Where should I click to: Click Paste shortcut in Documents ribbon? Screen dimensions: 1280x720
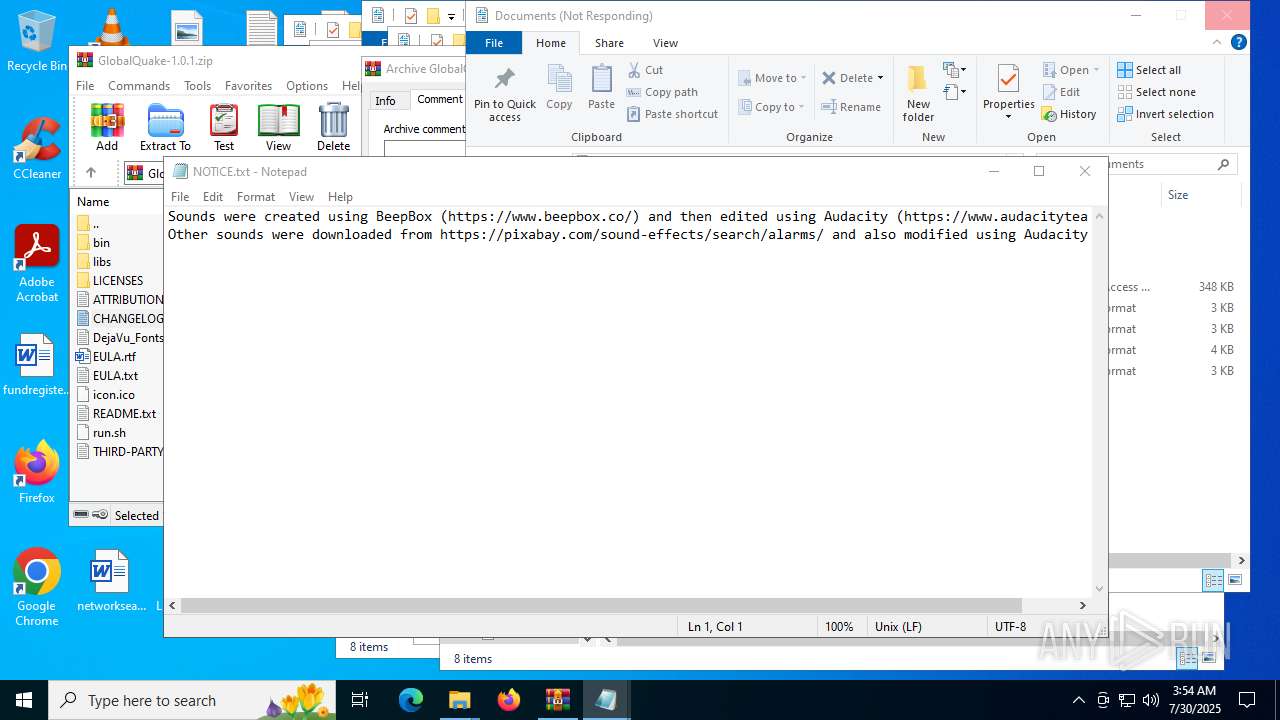(672, 114)
